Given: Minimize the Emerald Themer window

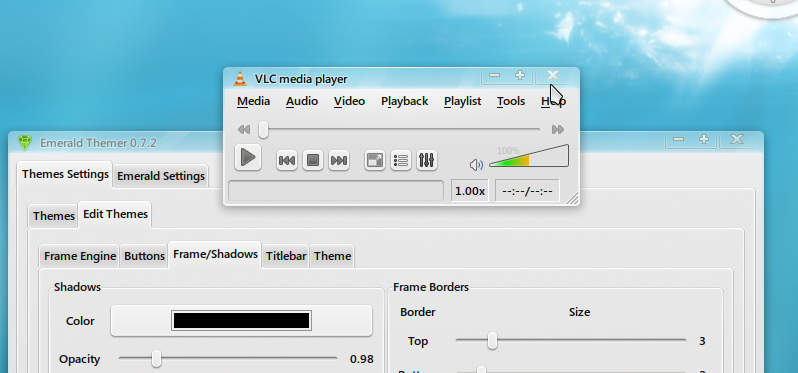Looking at the screenshot, I should [x=678, y=139].
